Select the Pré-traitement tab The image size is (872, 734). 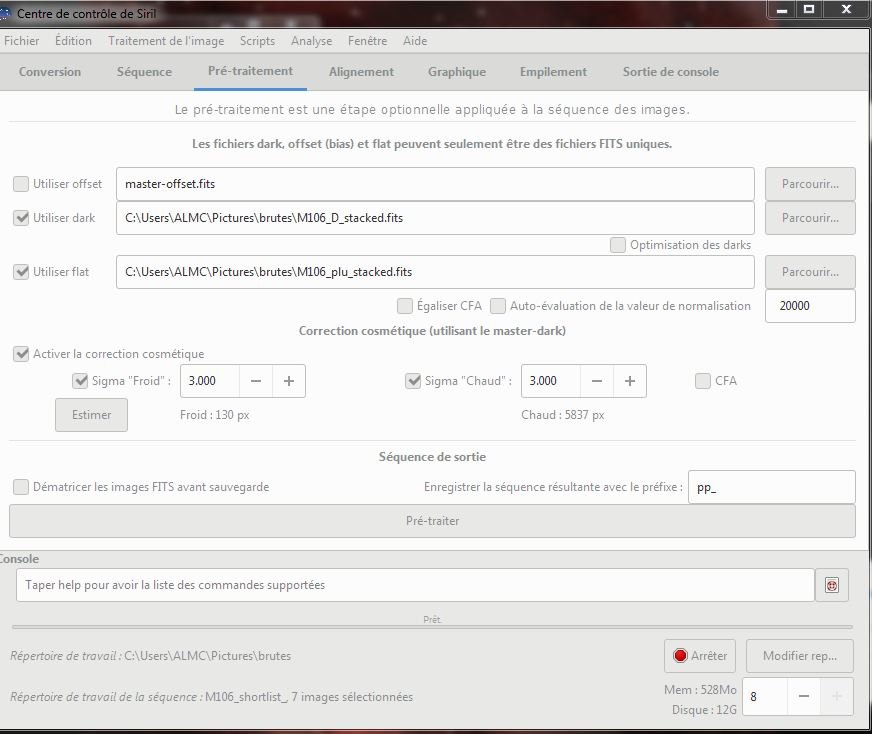[x=250, y=71]
